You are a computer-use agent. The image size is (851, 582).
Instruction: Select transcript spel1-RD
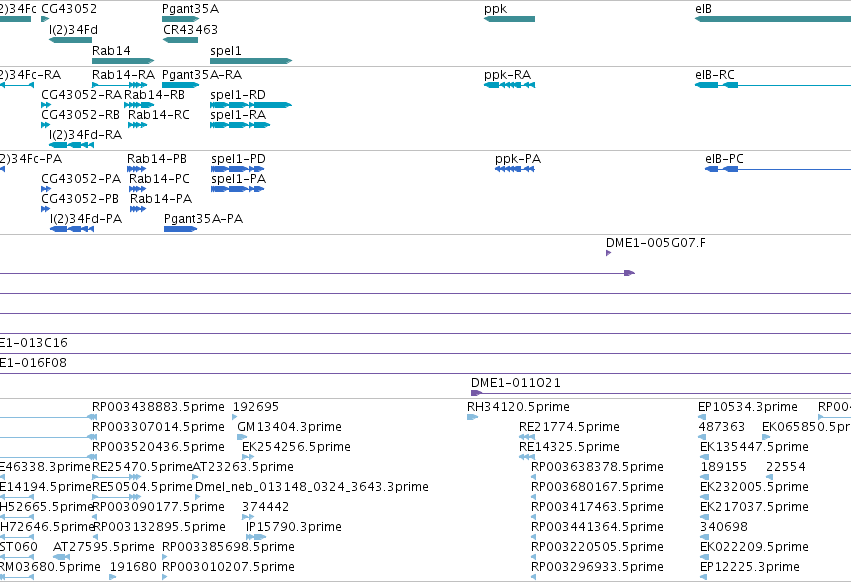[x=251, y=105]
